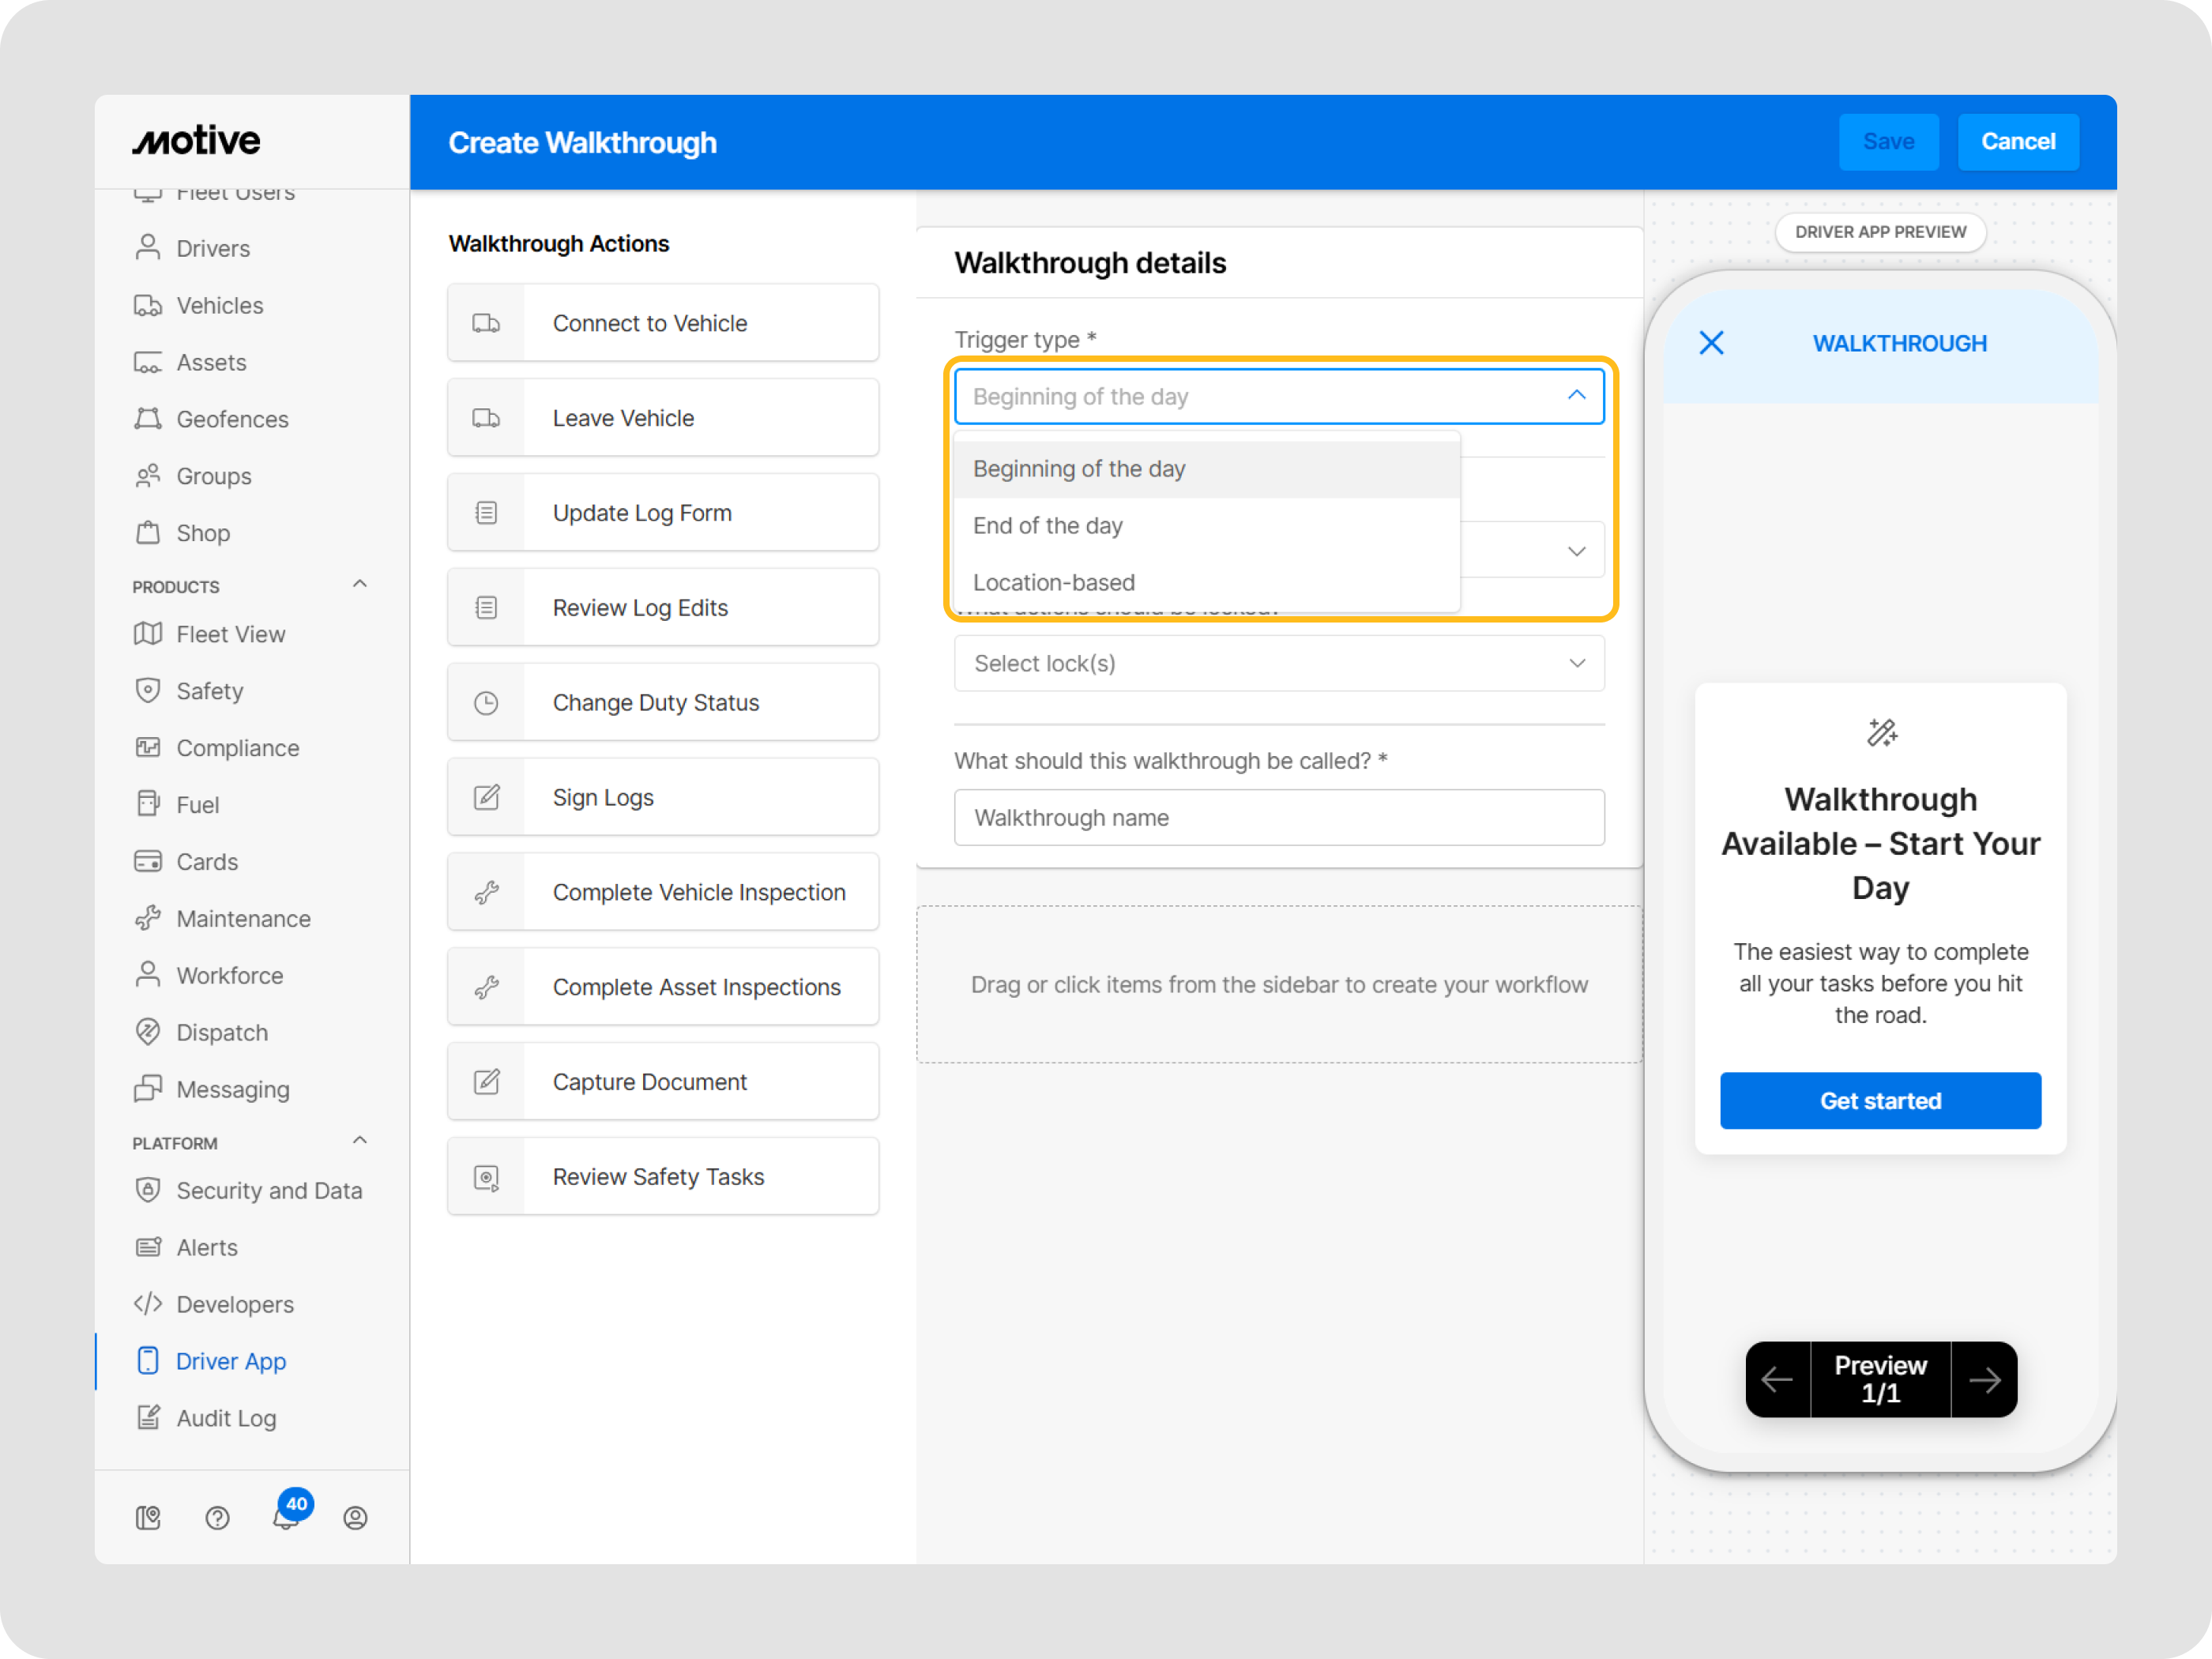Close the walkthrough preview with X icon
Screen dimensions: 2212x1659
click(1711, 343)
